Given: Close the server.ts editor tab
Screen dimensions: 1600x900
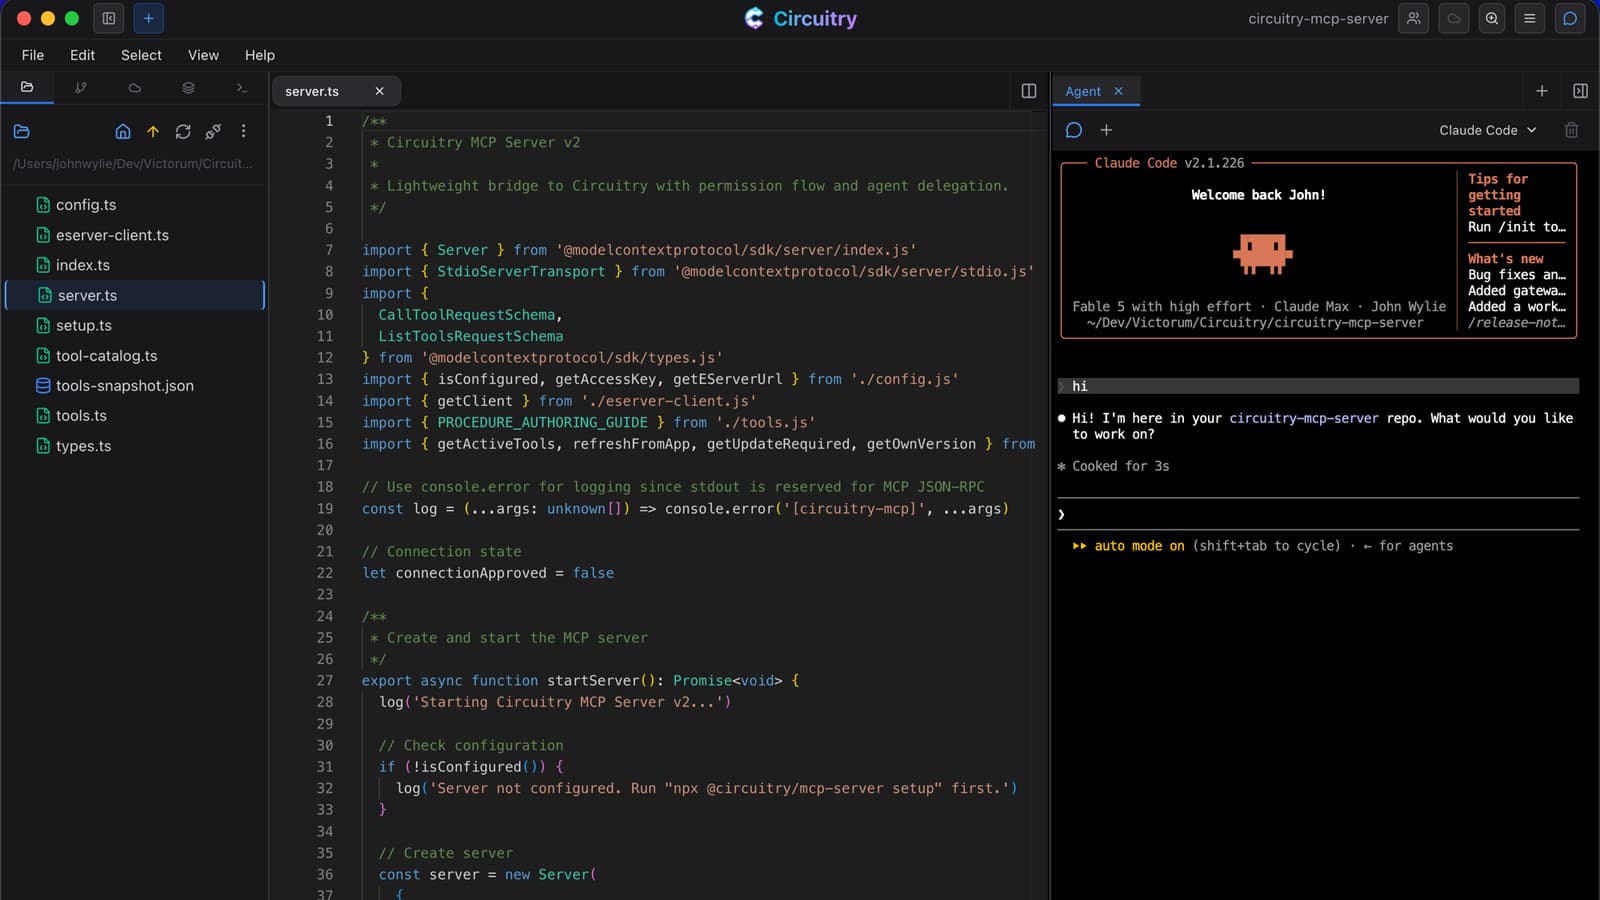Looking at the screenshot, I should 380,91.
